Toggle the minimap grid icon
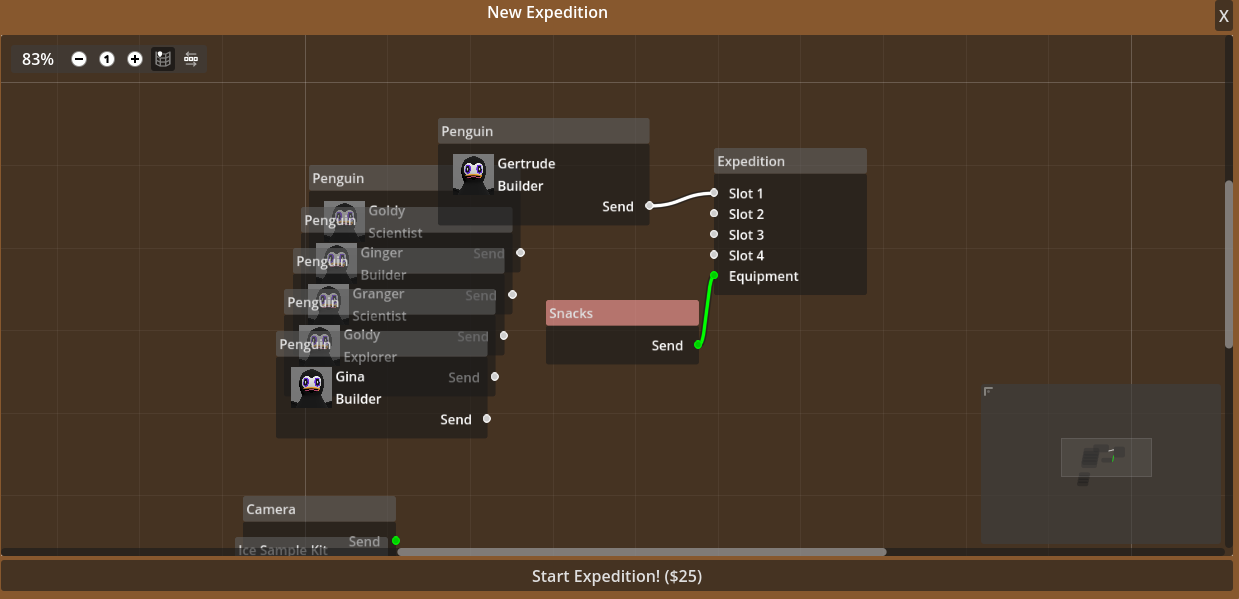The width and height of the screenshot is (1239, 599). [163, 59]
